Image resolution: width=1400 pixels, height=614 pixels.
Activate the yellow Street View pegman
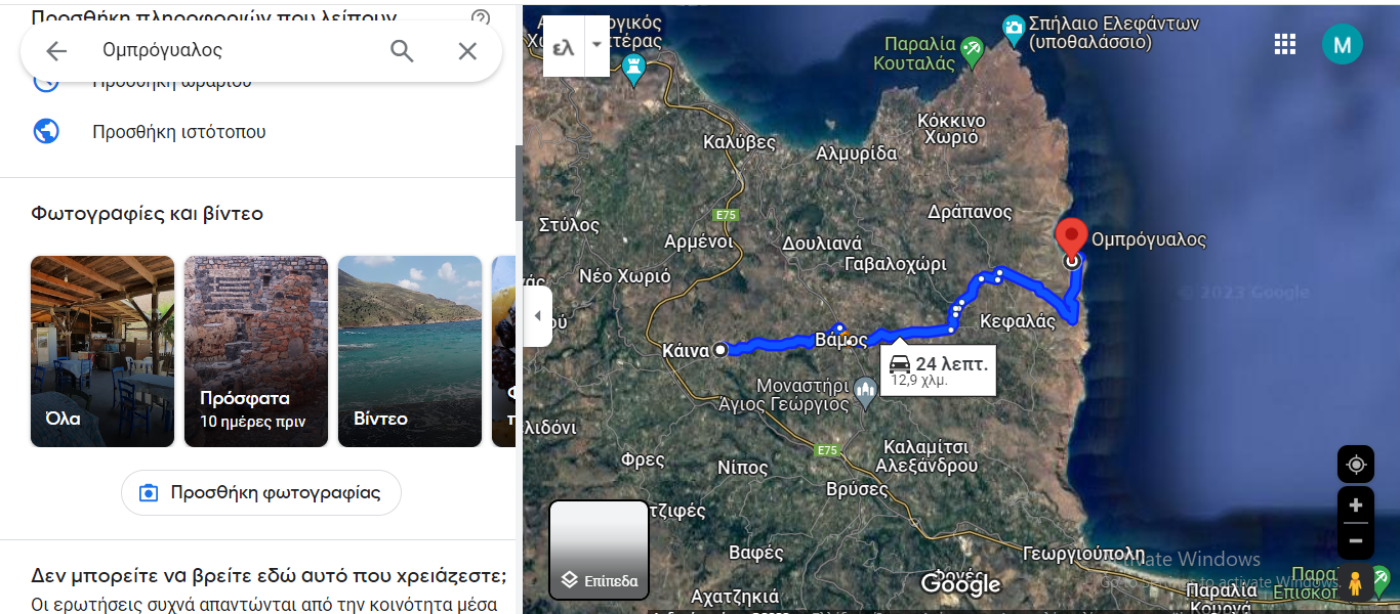coord(1356,583)
